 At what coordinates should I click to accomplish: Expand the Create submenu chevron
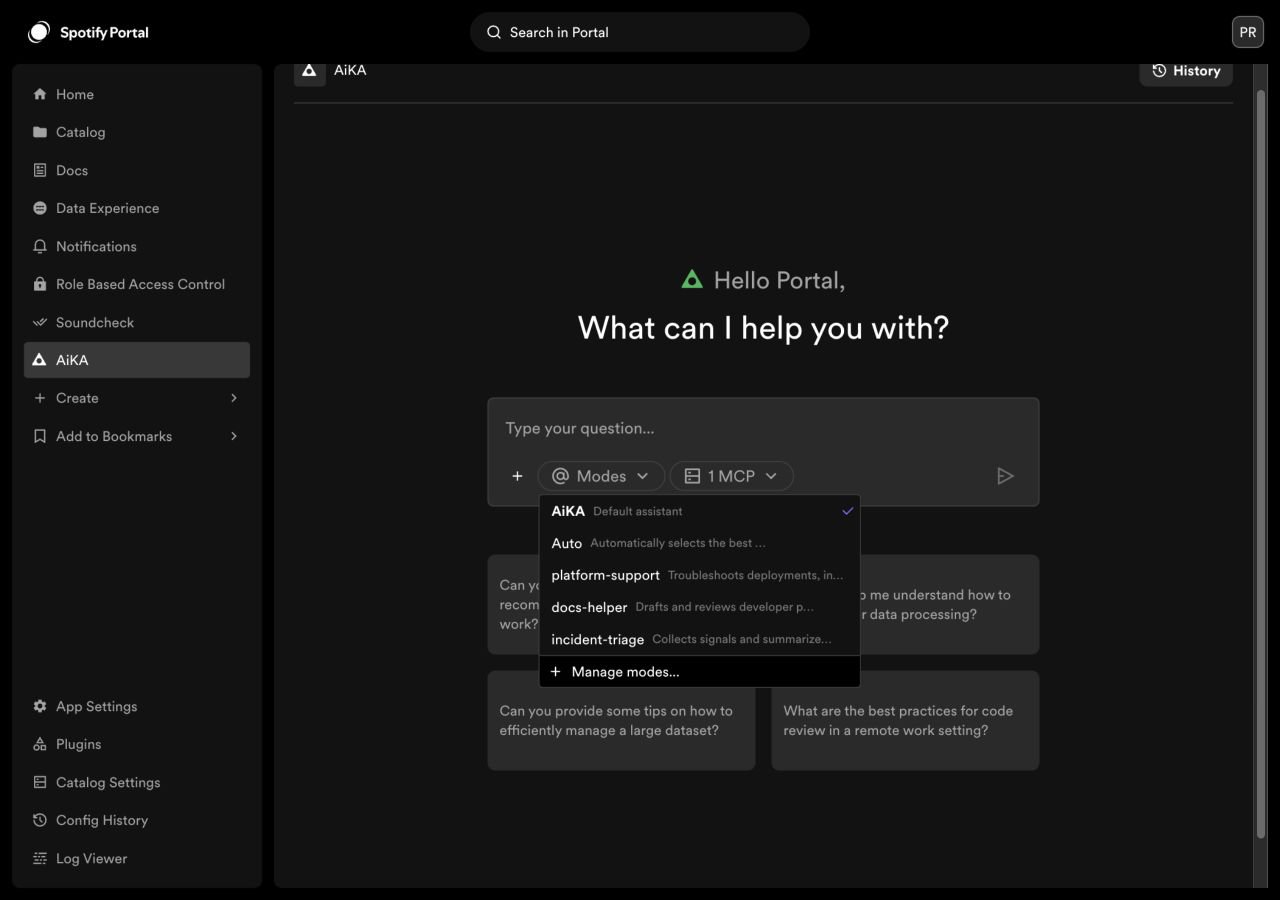tap(234, 398)
